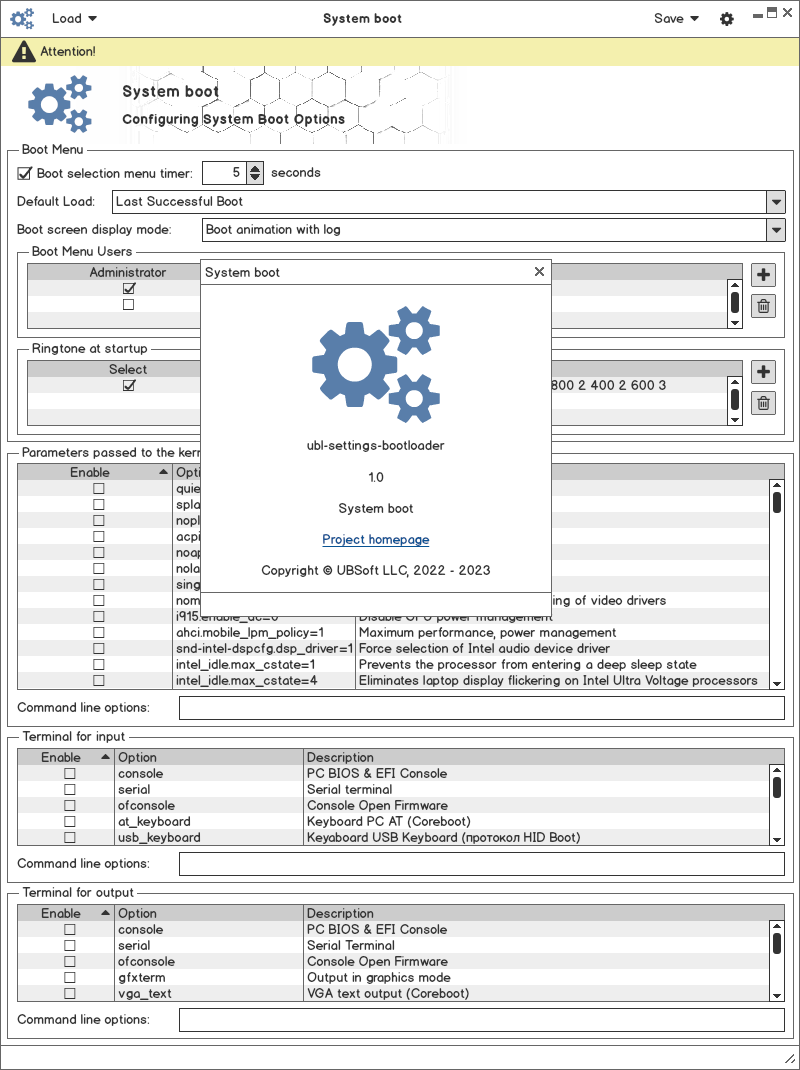Viewport: 800px width, 1070px height.
Task: Click the kernel parameters Command line options field
Action: coord(482,708)
